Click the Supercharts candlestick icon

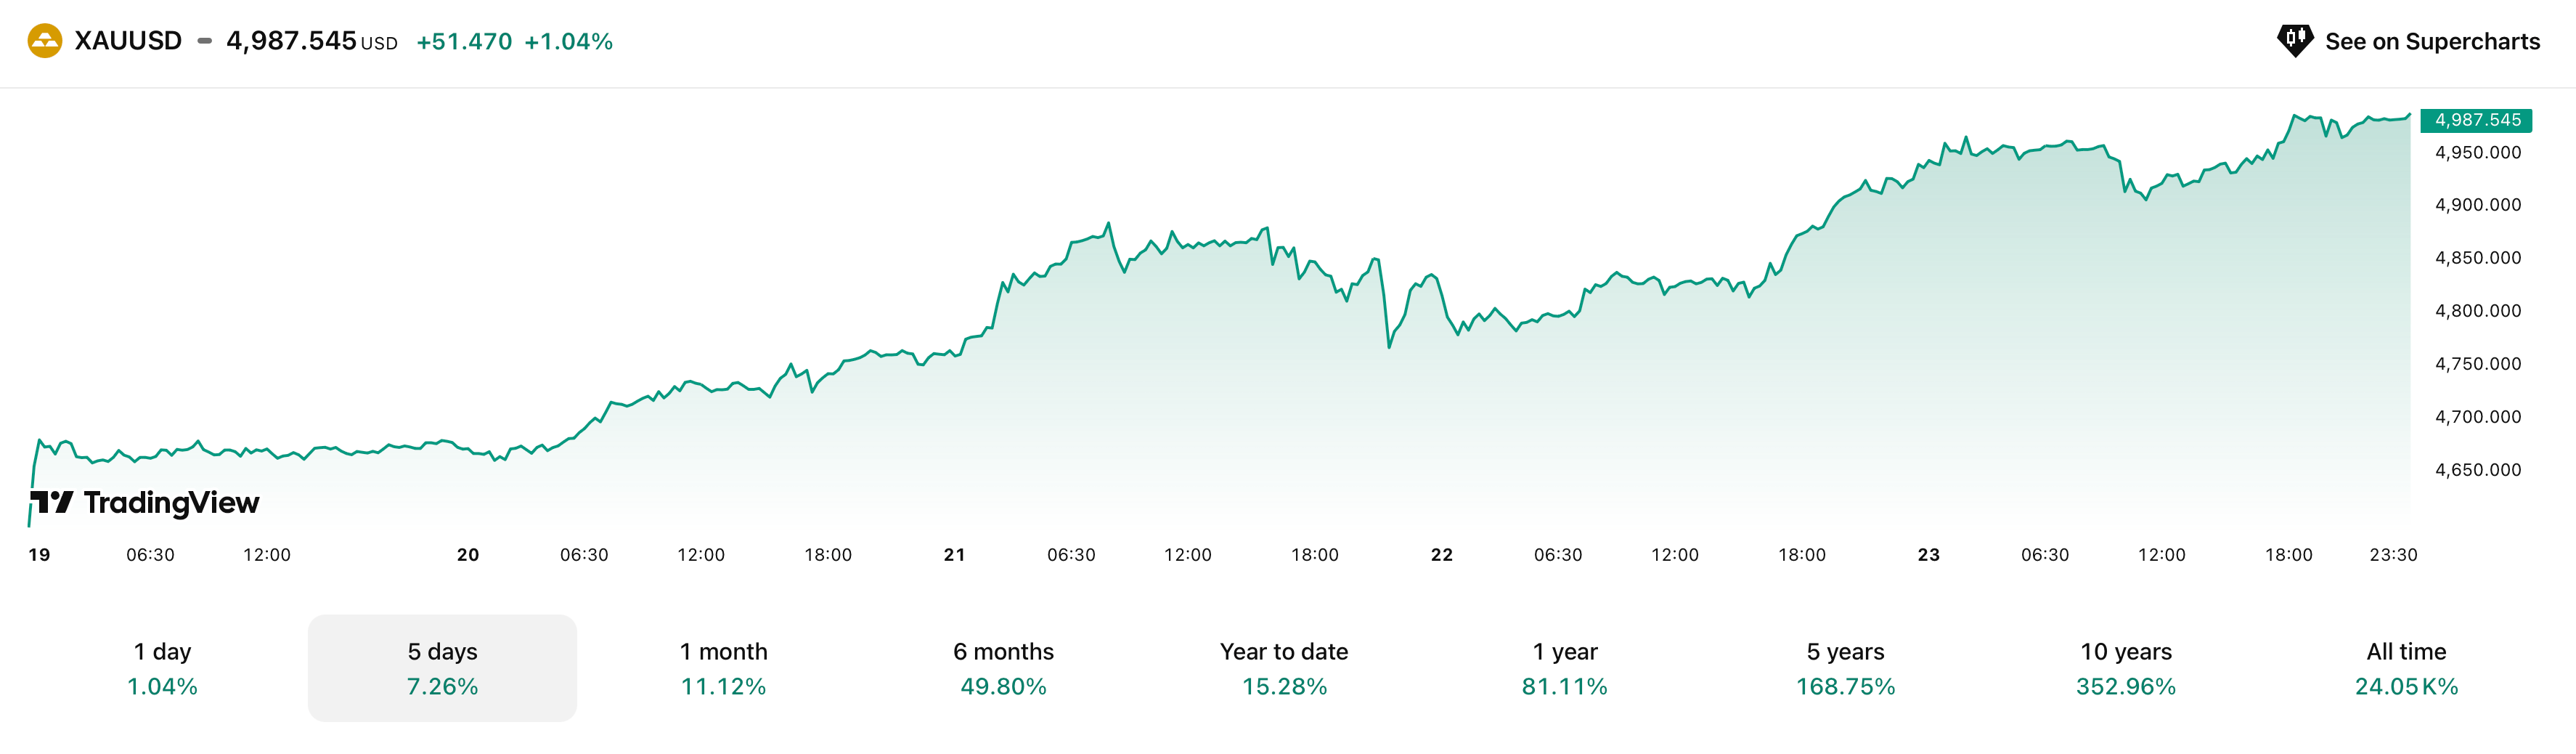pos(2294,41)
